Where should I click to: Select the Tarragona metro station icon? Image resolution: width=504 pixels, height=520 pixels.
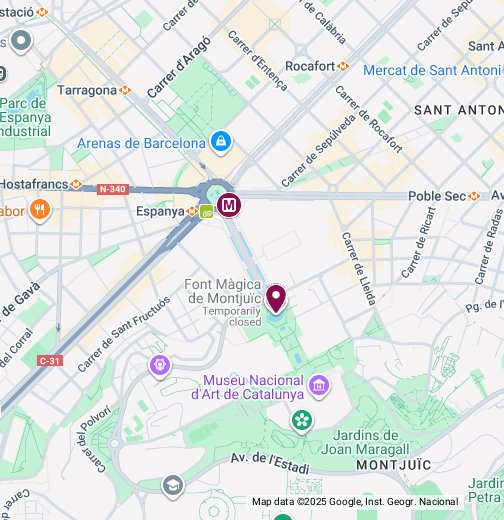tap(125, 90)
